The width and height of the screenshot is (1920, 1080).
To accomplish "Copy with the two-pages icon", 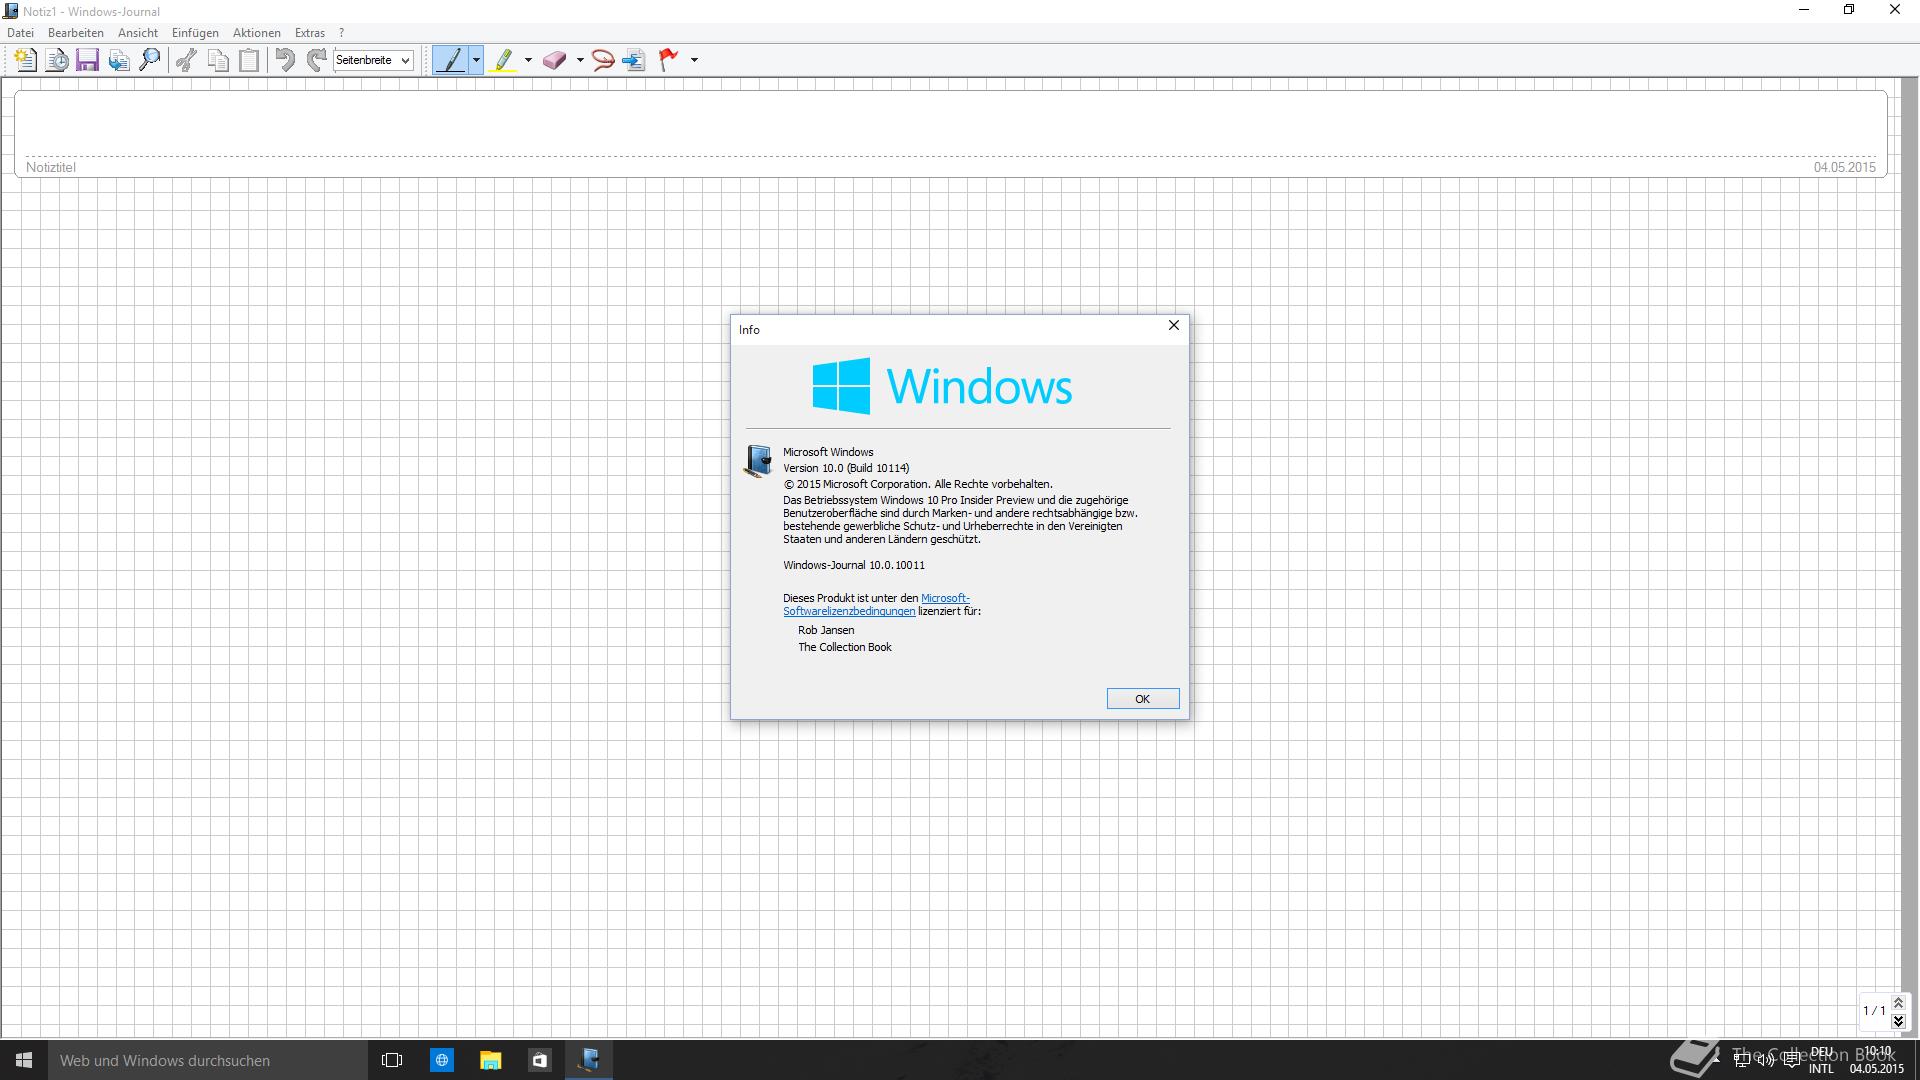I will 217,60.
